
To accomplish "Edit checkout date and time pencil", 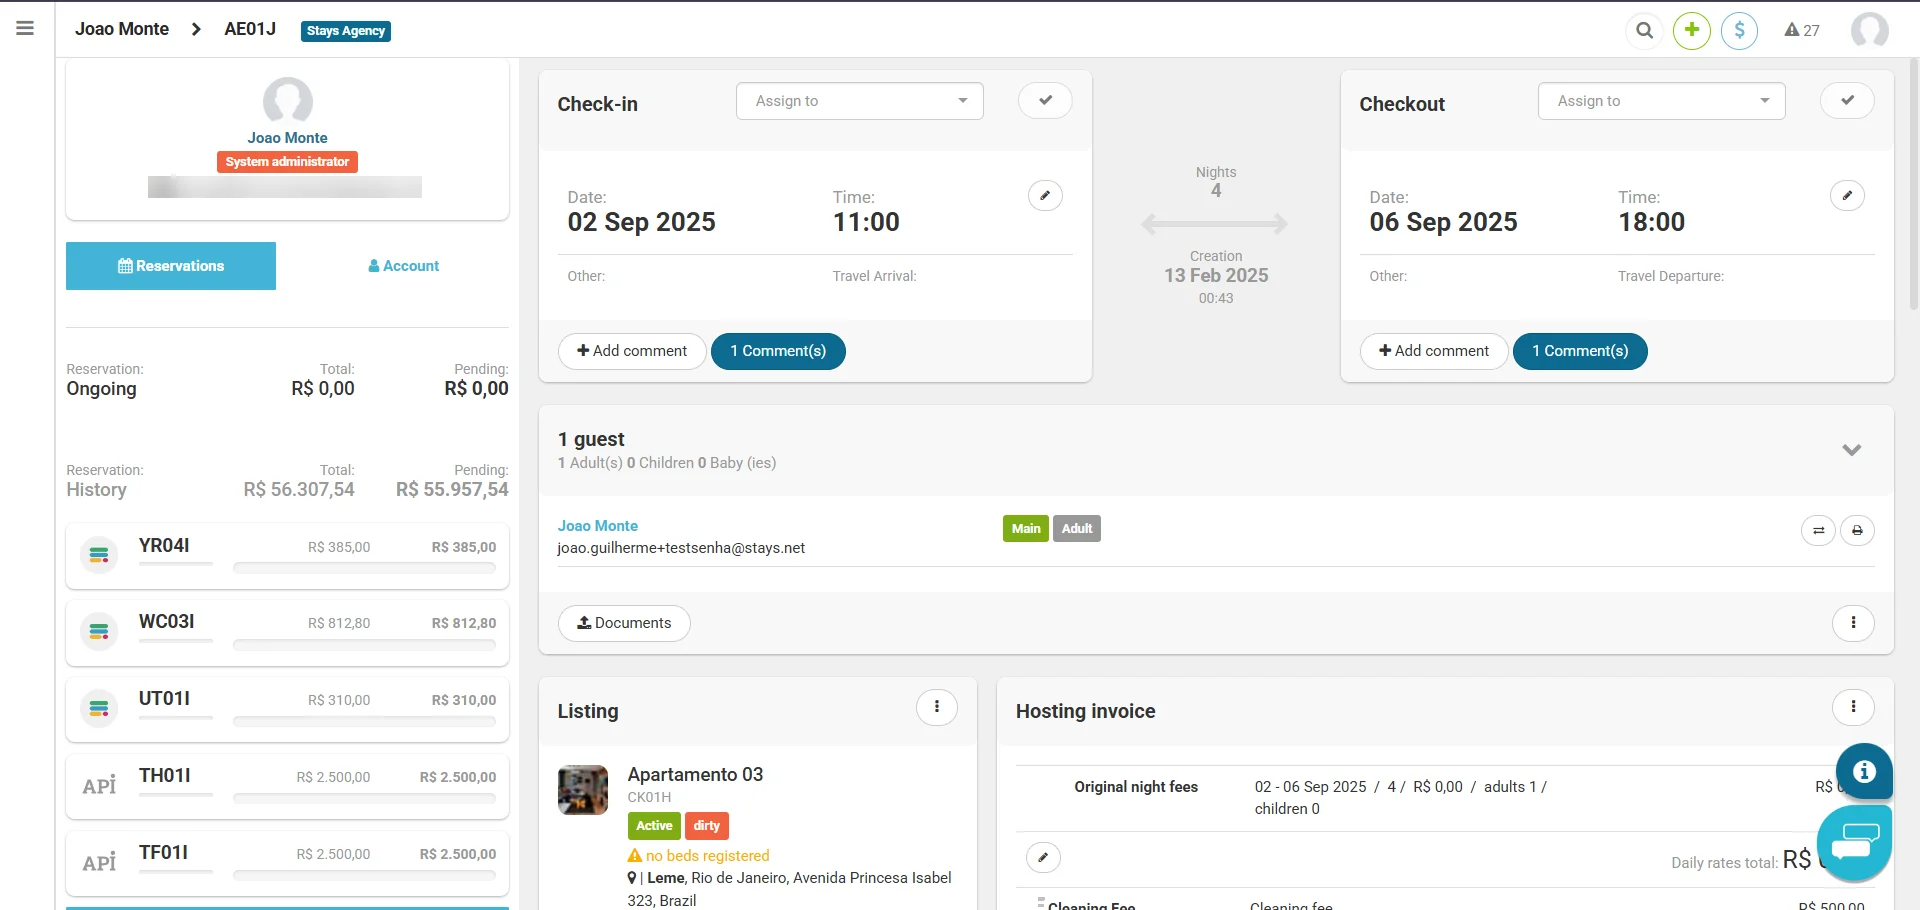I will [x=1847, y=195].
